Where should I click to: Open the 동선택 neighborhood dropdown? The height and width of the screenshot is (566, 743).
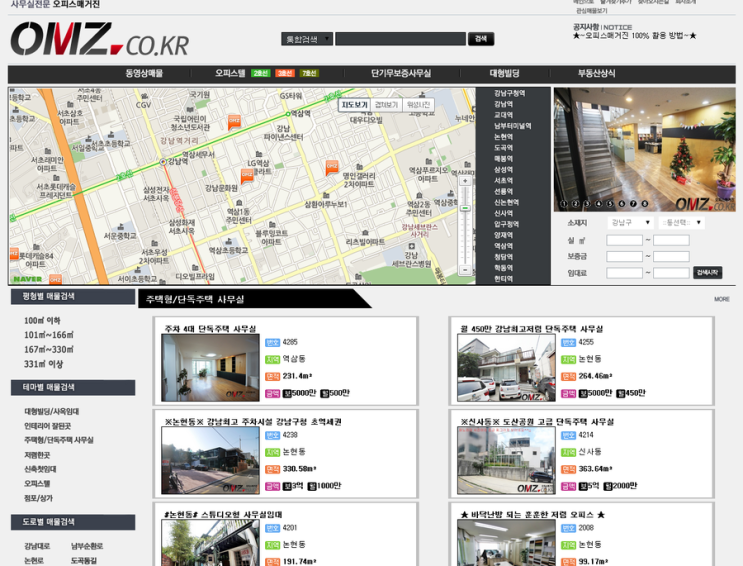click(x=682, y=222)
